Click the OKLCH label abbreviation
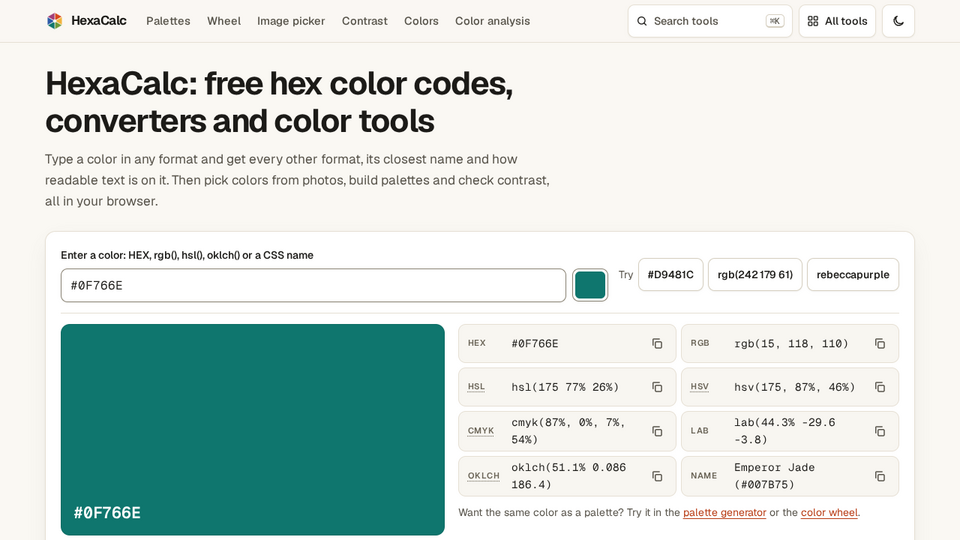This screenshot has height=540, width=960. point(484,476)
